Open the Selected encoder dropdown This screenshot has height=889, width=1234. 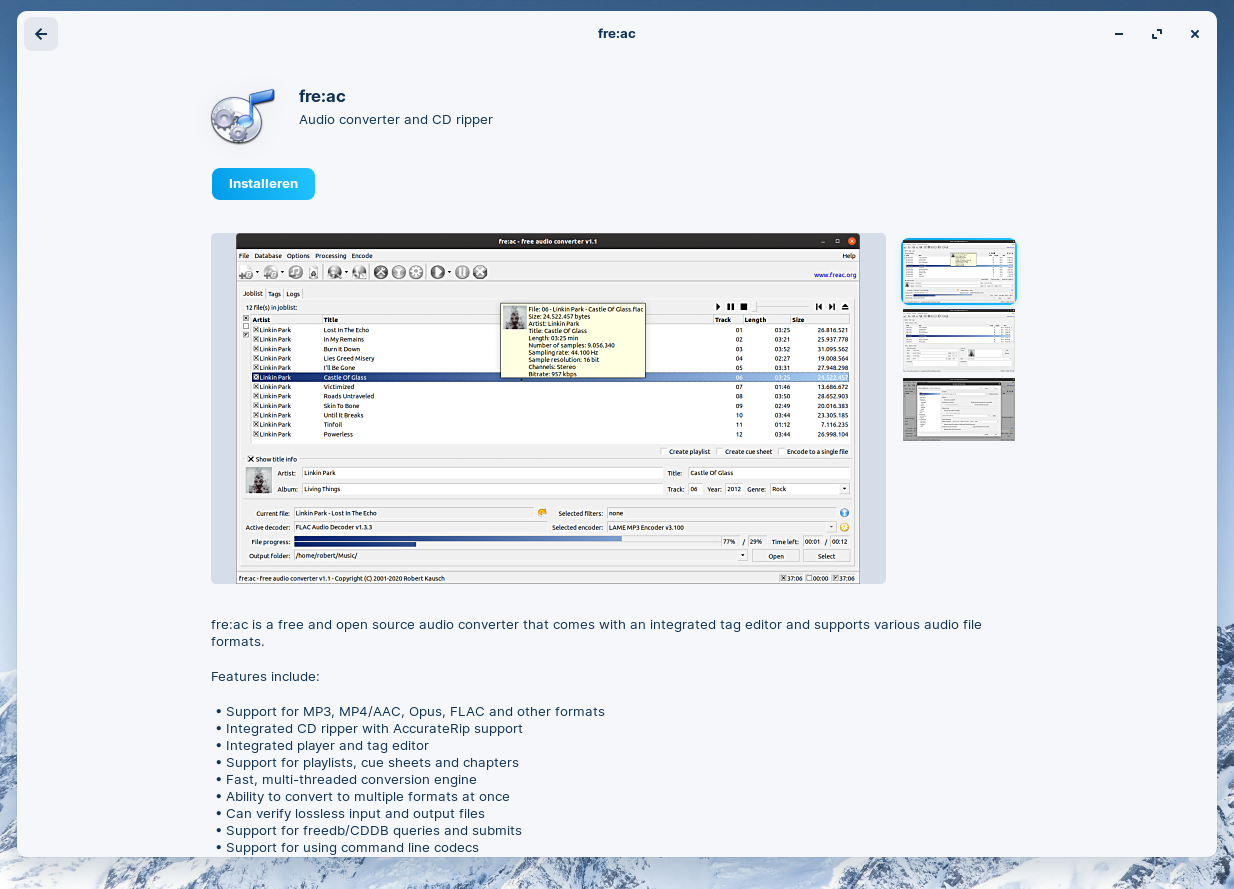(830, 527)
